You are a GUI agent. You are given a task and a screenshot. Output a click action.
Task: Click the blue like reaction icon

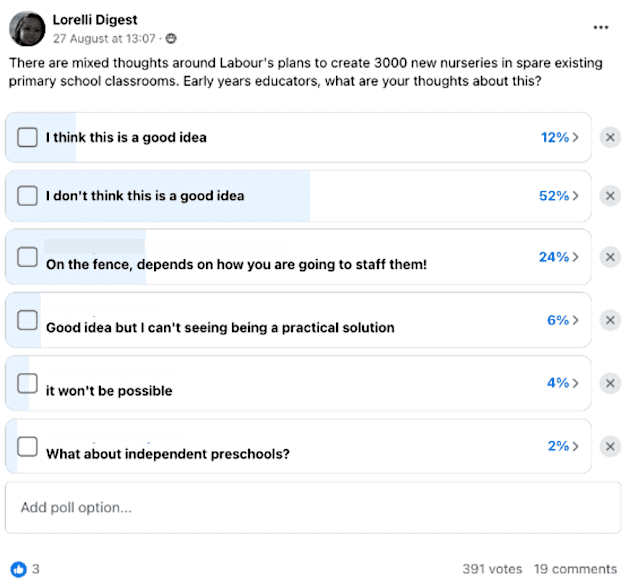pos(18,568)
